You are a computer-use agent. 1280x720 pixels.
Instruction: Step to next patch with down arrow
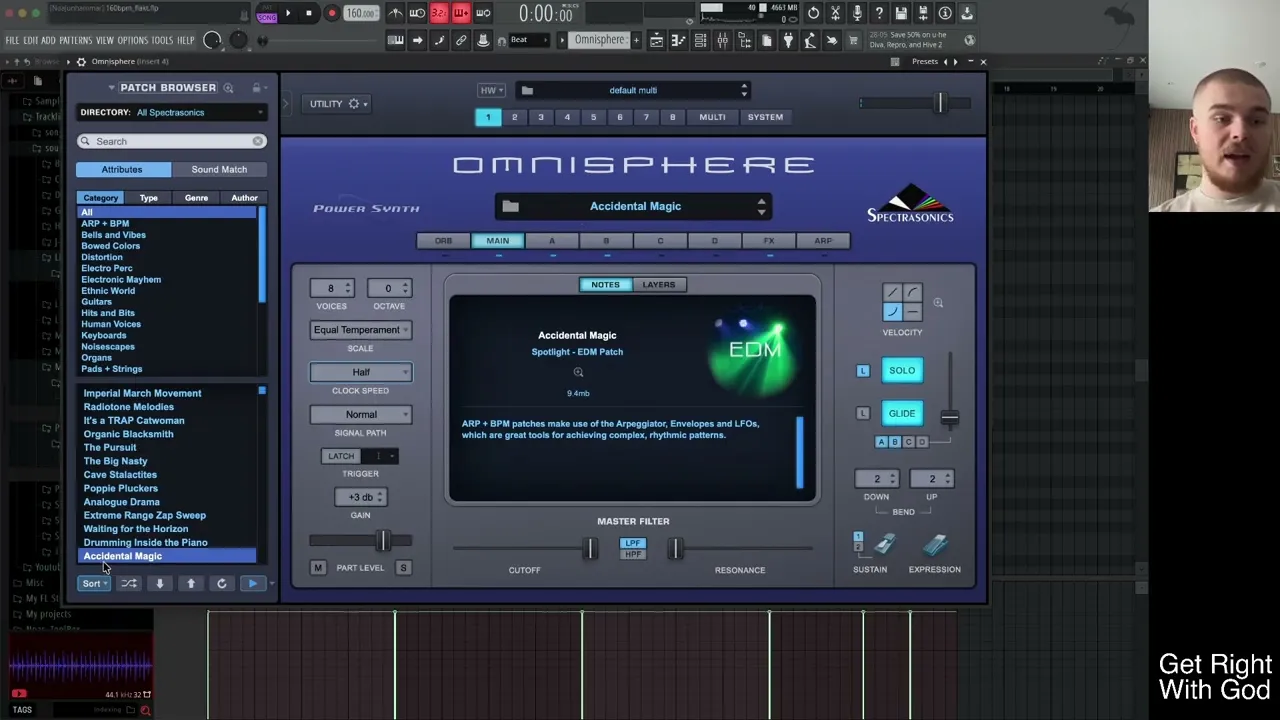point(159,583)
